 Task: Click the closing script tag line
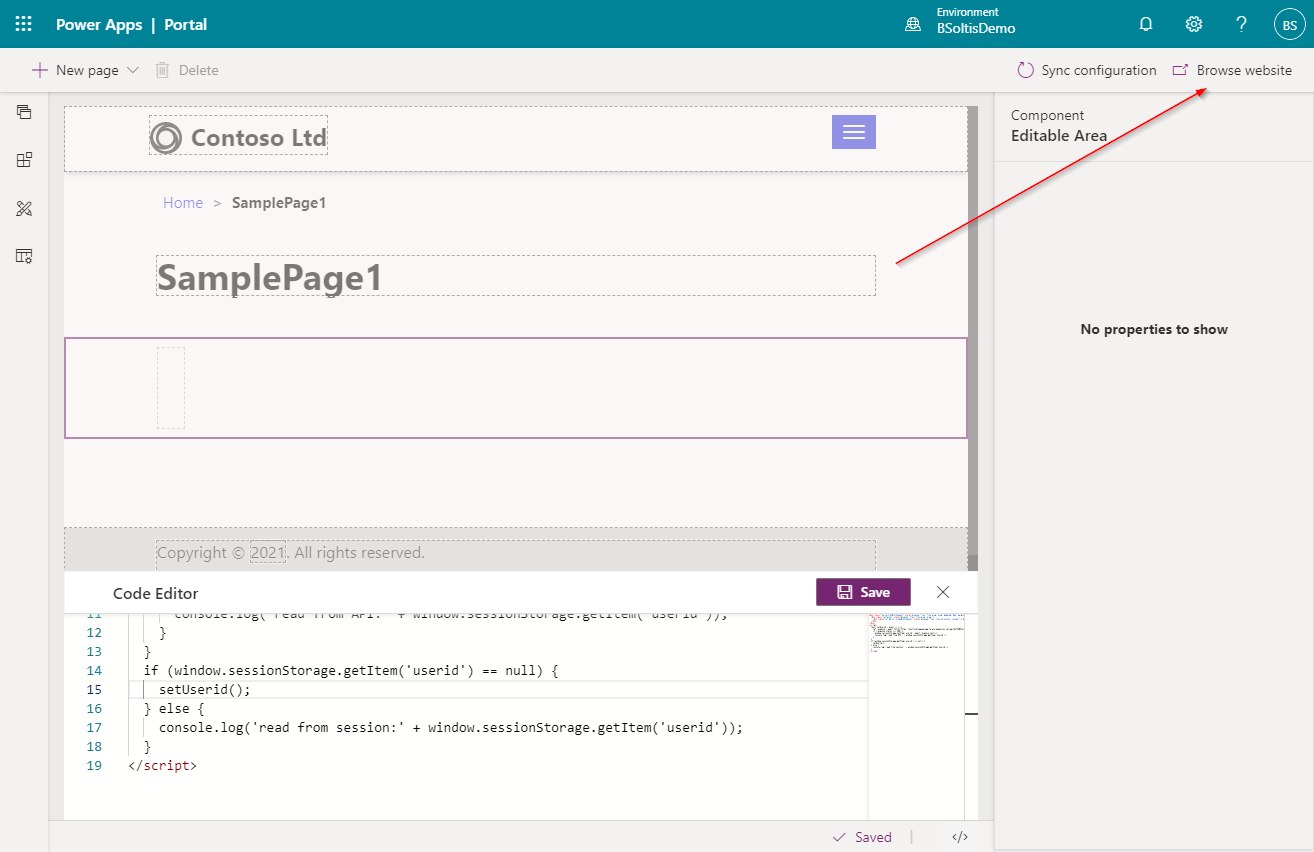click(162, 766)
